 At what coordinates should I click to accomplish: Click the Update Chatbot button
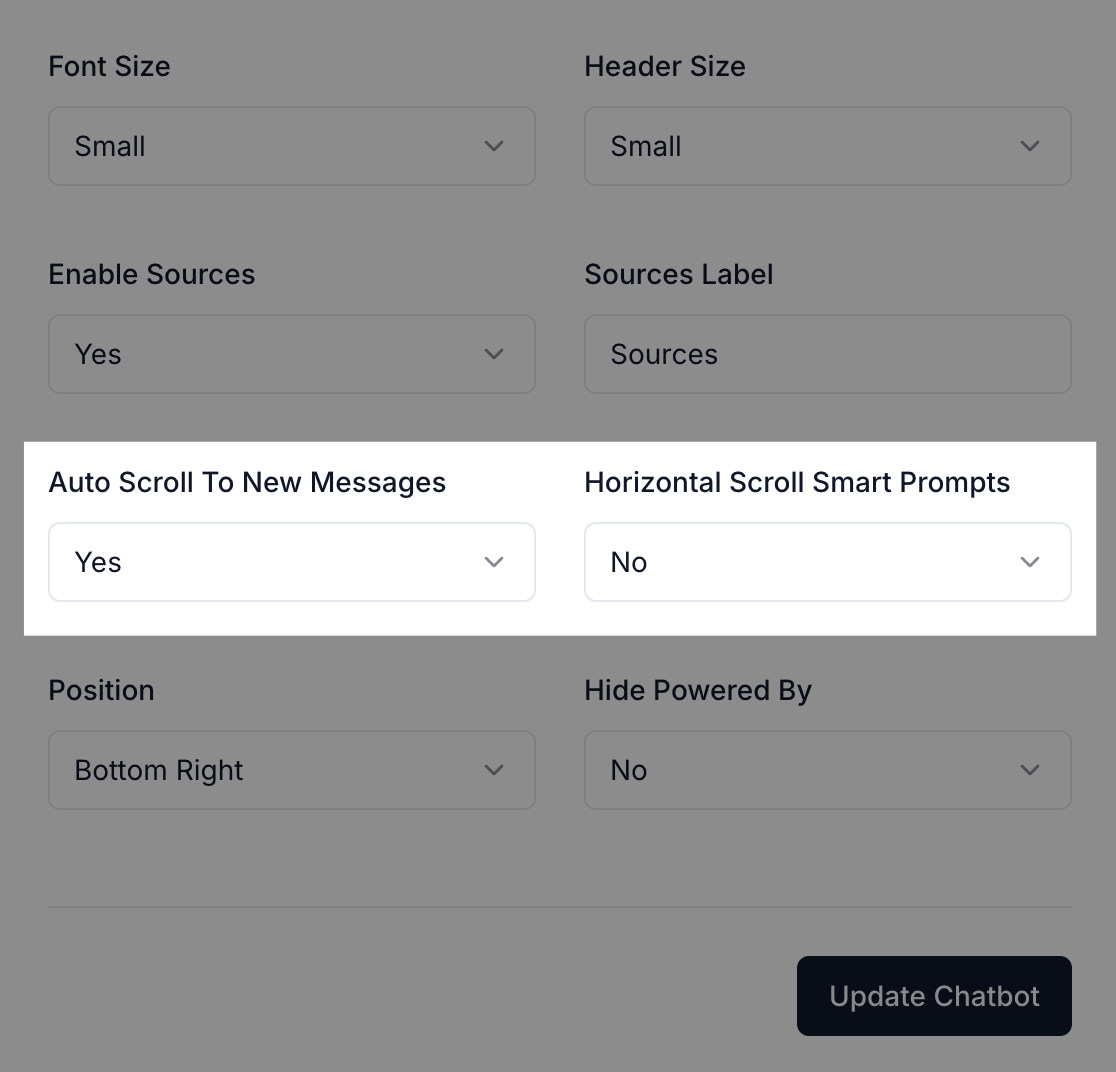(x=934, y=996)
